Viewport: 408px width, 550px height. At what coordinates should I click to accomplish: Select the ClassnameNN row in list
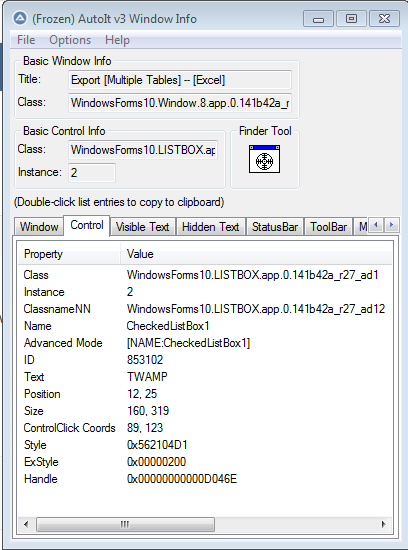click(205, 309)
